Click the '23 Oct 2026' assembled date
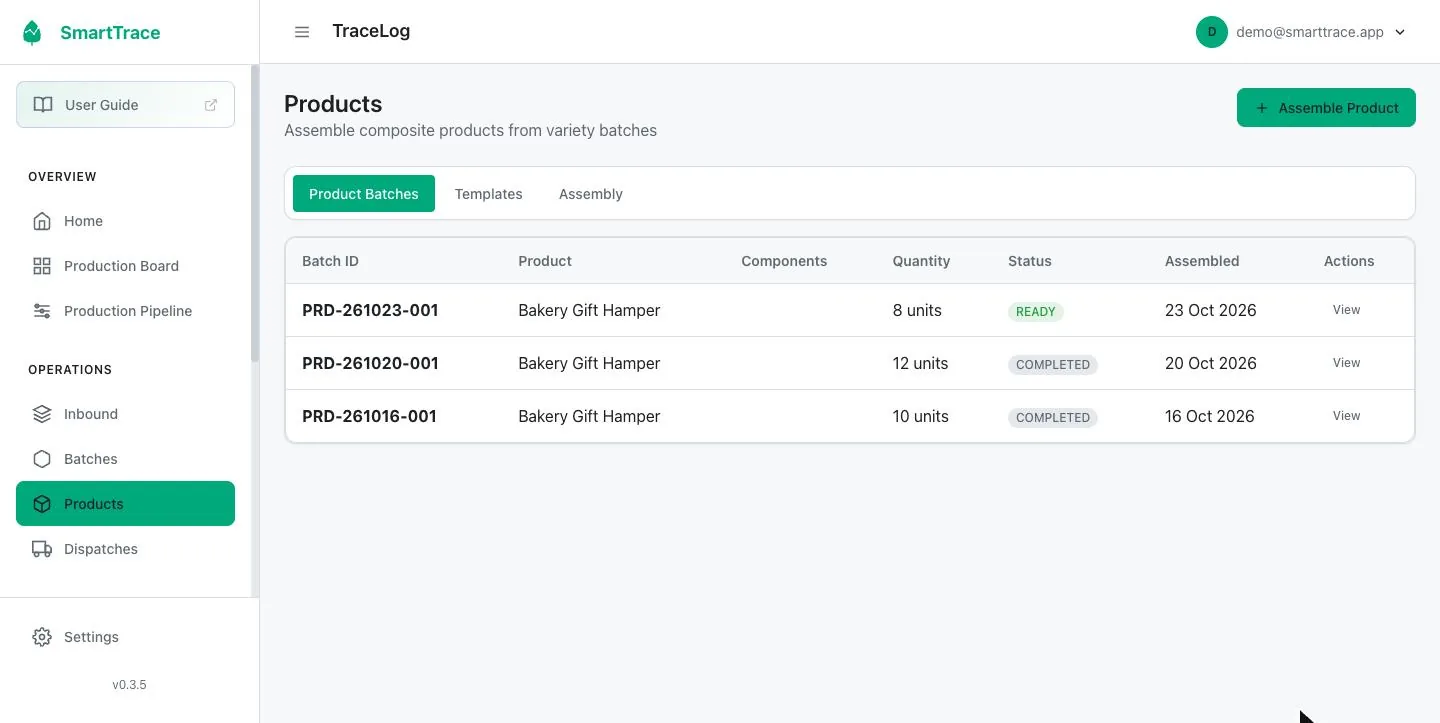The image size is (1440, 723). (1211, 310)
